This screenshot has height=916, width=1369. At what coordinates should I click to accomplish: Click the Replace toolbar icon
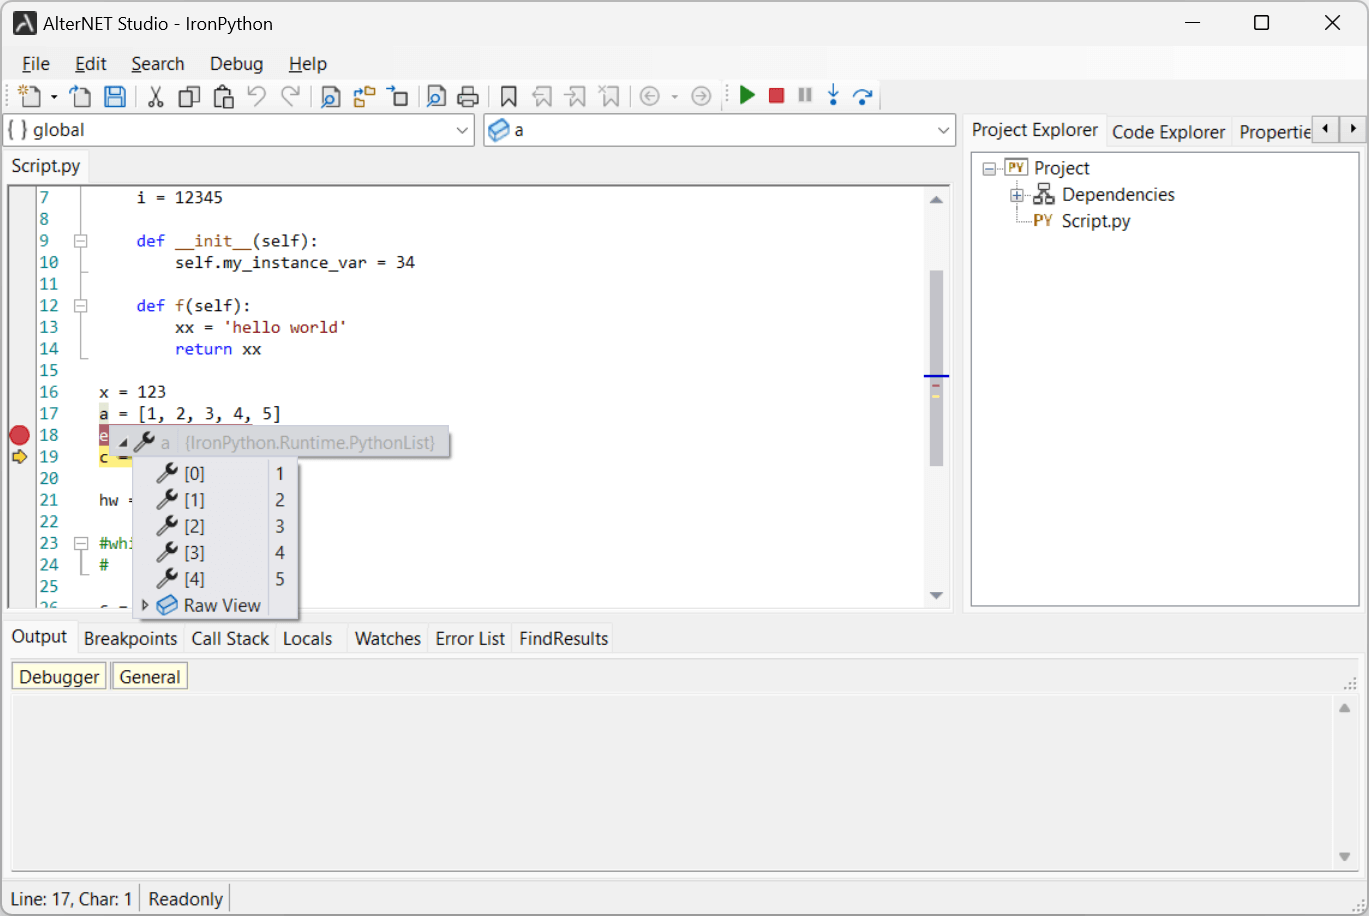364,96
